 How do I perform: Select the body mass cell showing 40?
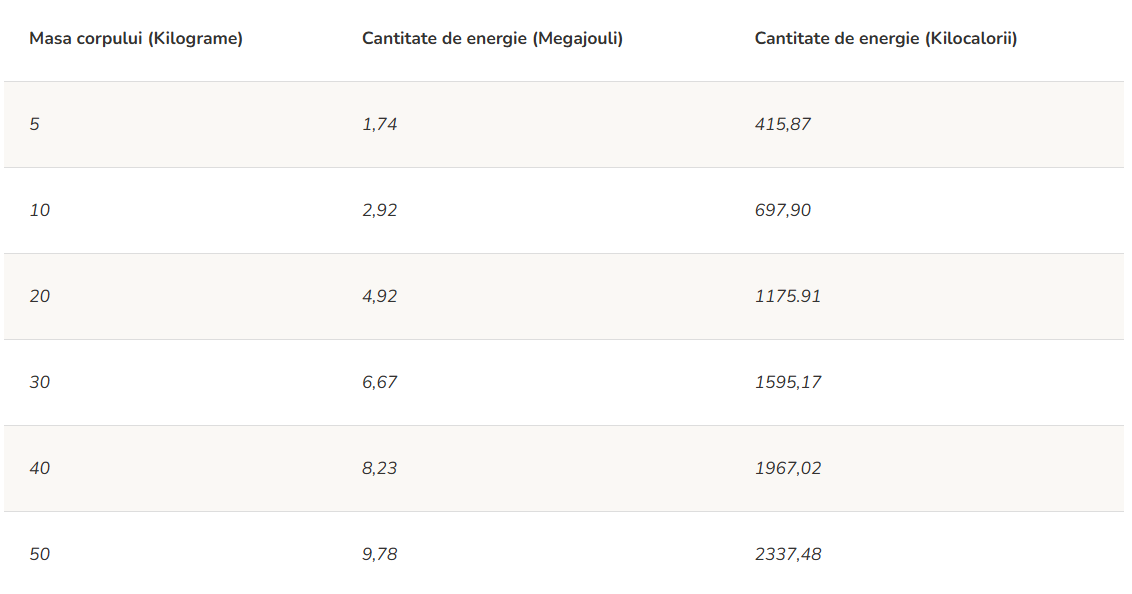[x=40, y=469]
